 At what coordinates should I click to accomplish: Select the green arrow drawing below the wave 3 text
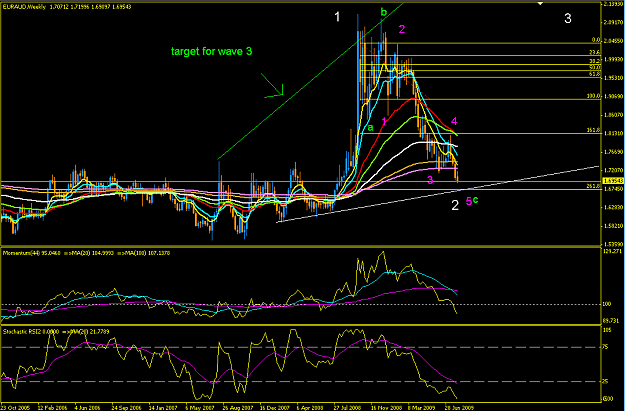click(x=273, y=85)
